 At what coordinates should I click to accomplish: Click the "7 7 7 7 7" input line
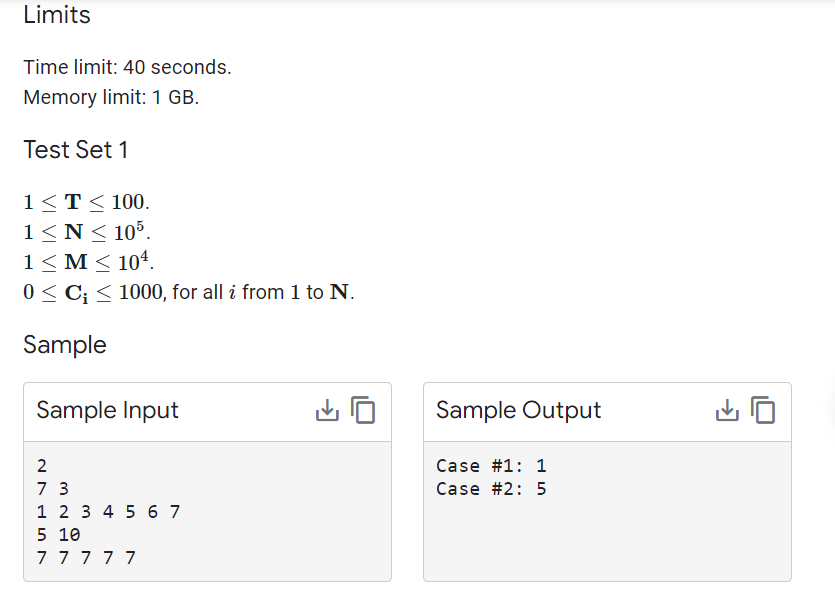point(86,557)
